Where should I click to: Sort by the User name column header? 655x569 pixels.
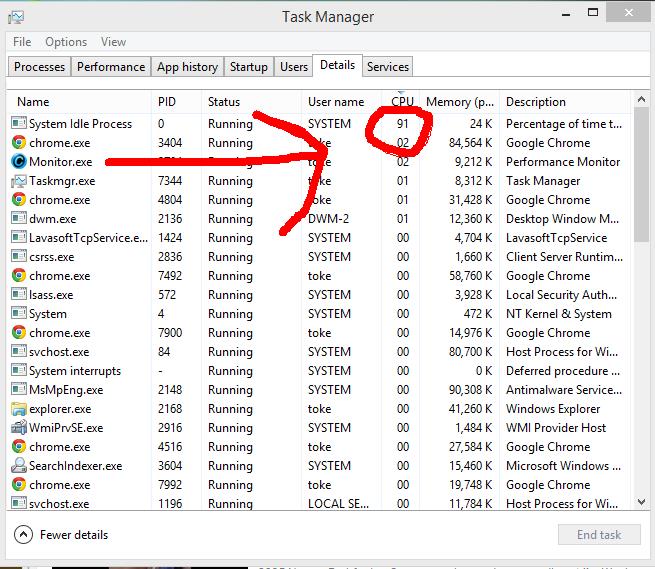341,102
